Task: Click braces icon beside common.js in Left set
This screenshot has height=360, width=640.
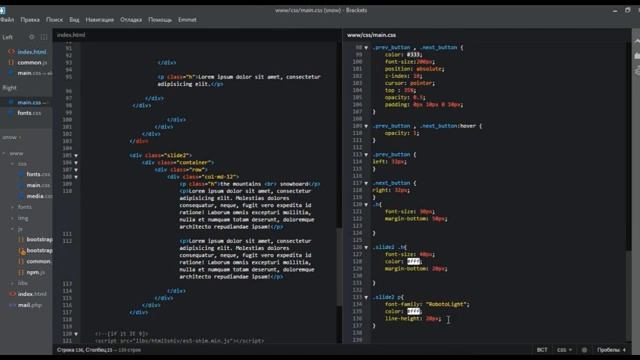Action: [x=11, y=62]
